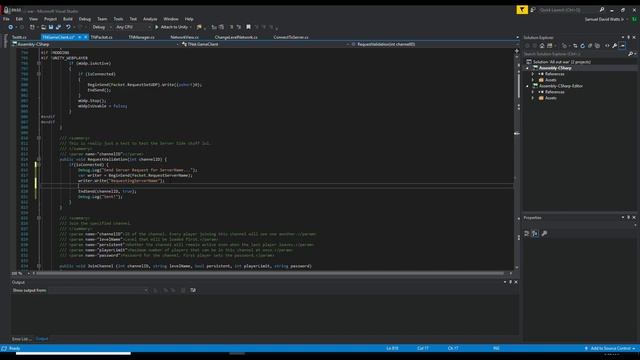The image size is (640, 360).
Task: Open the TNet.GameClient class navigation dropdown
Action: (265, 44)
